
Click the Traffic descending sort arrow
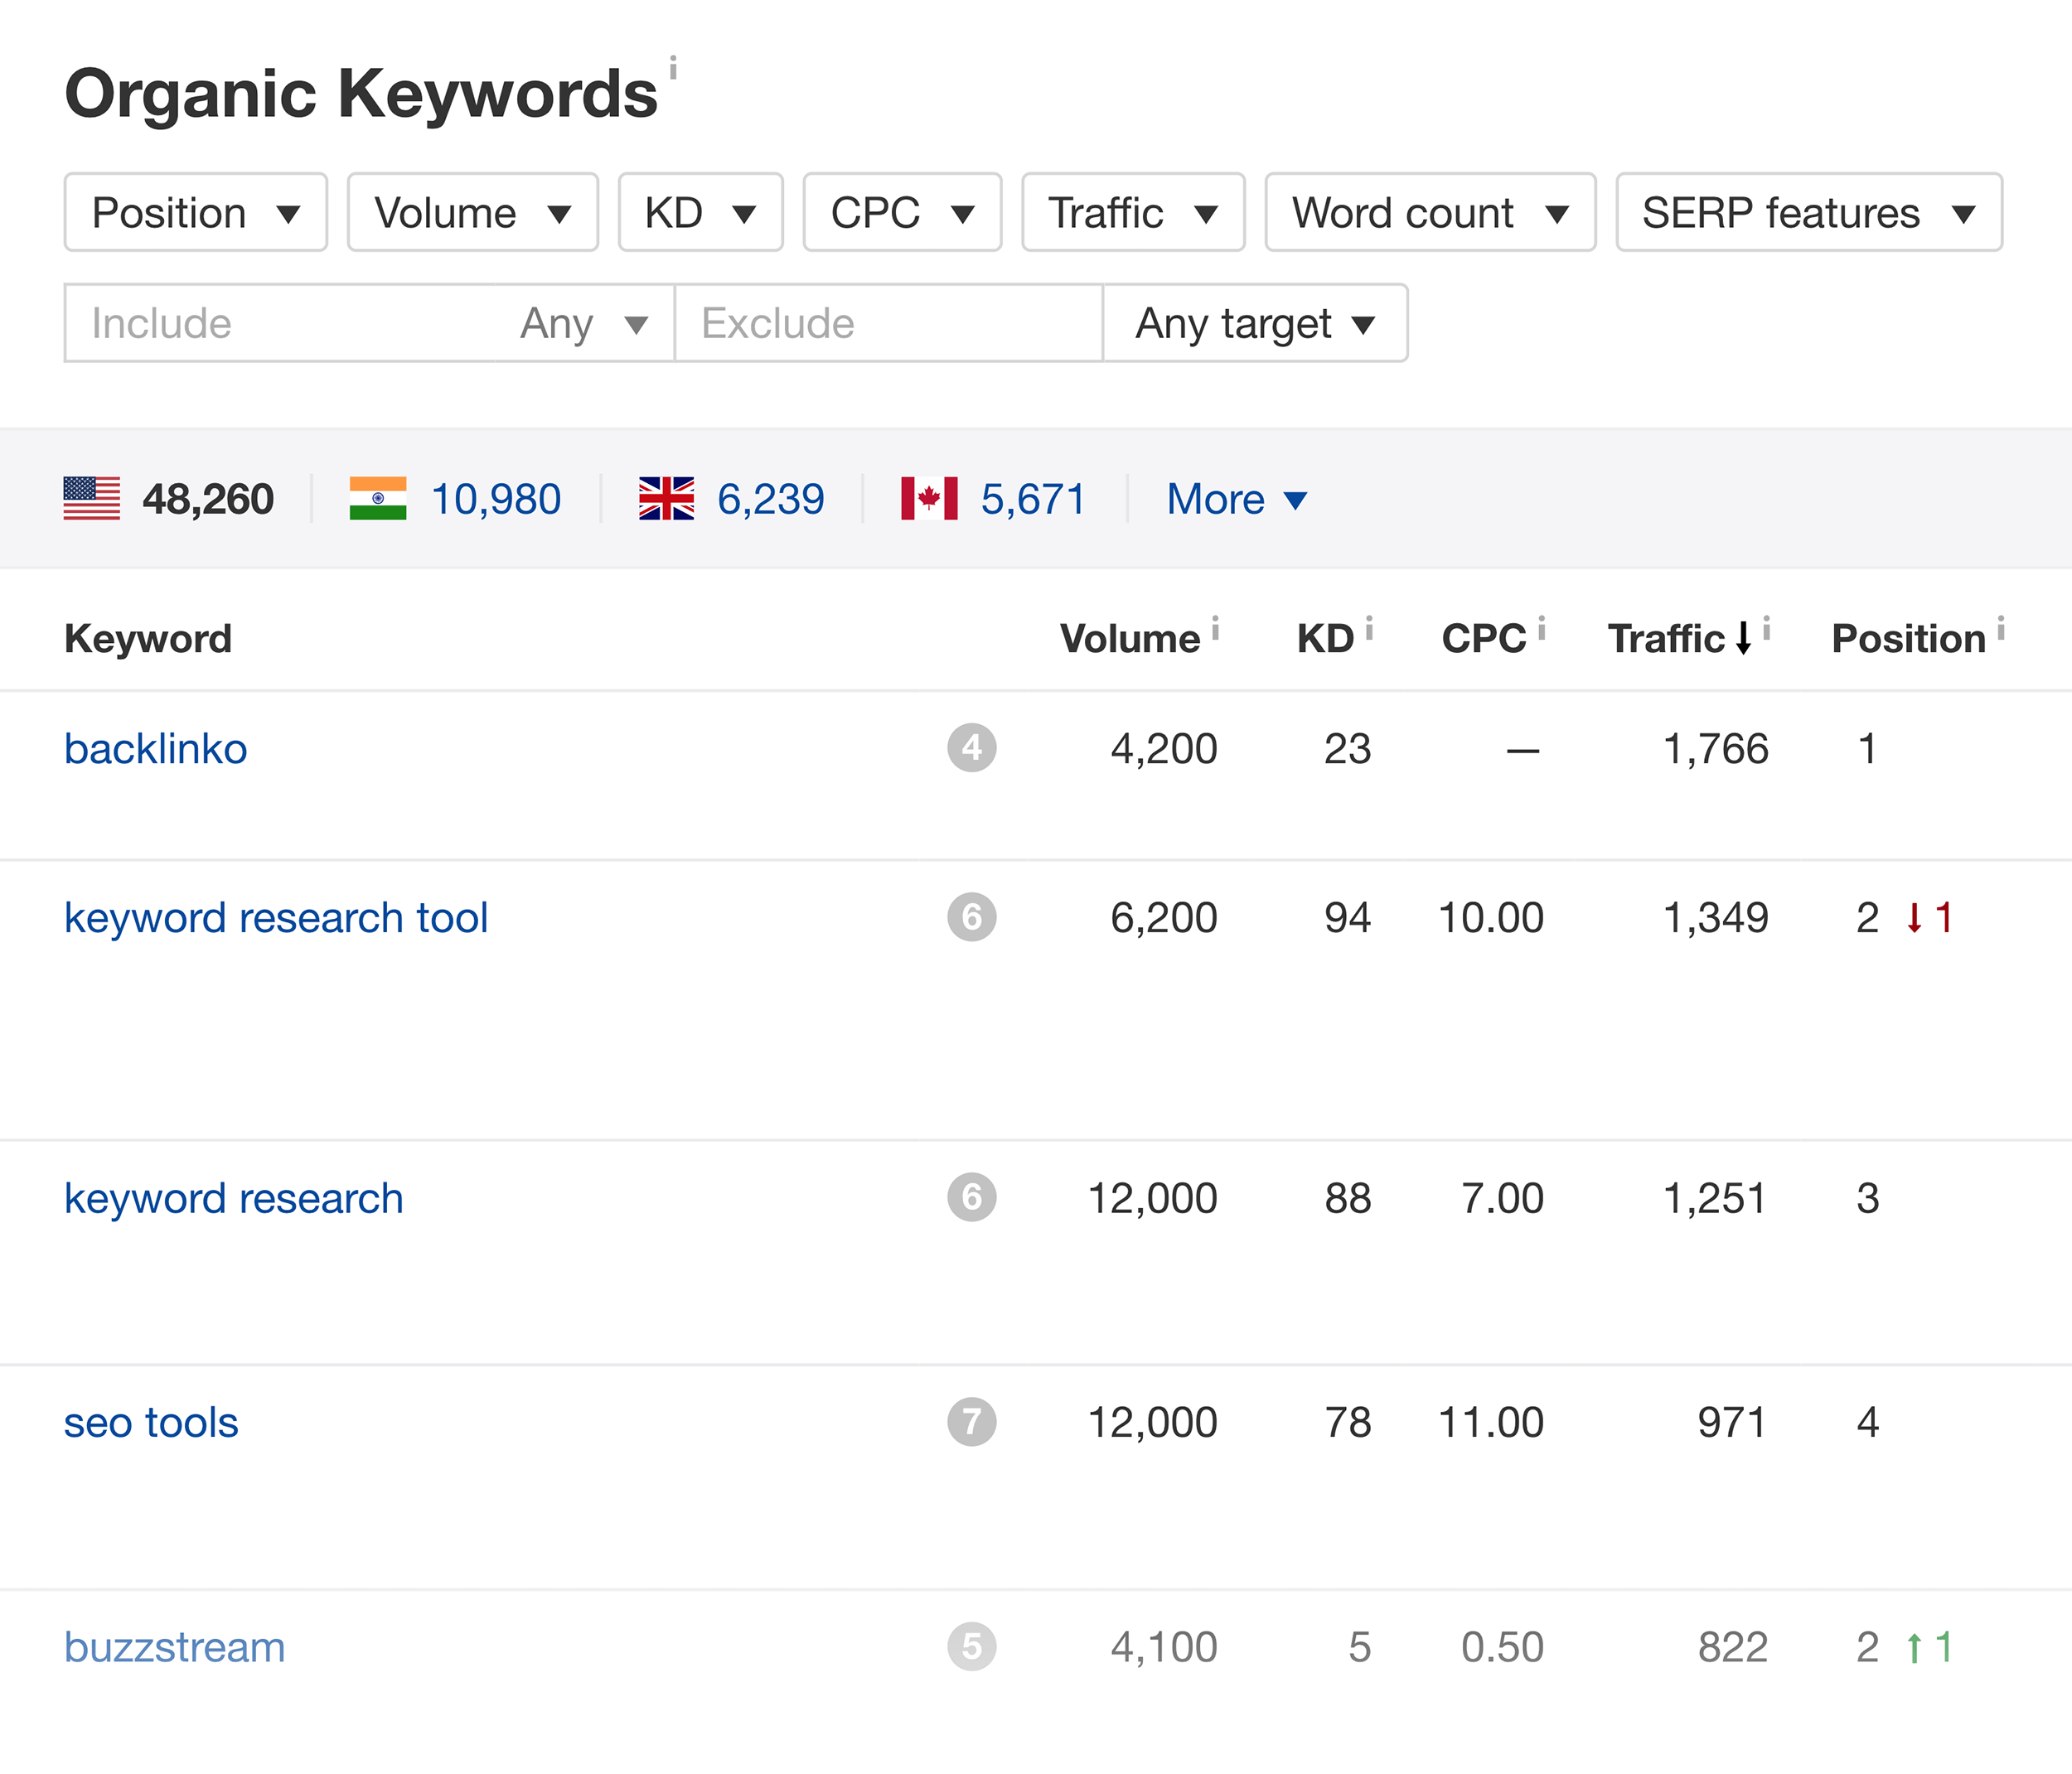(1743, 638)
